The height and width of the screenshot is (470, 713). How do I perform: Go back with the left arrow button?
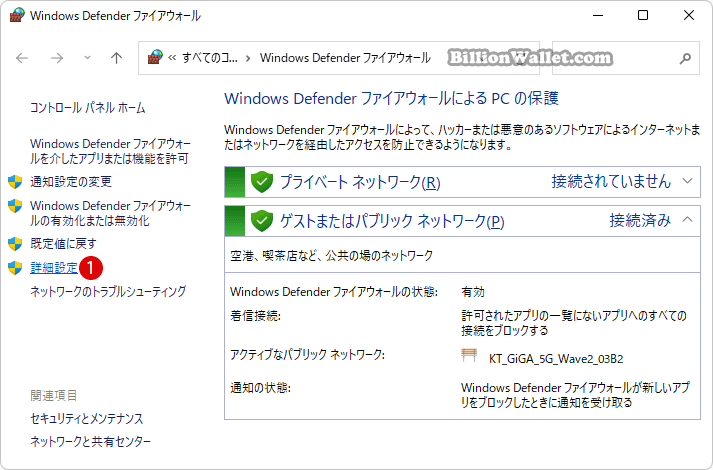22,58
